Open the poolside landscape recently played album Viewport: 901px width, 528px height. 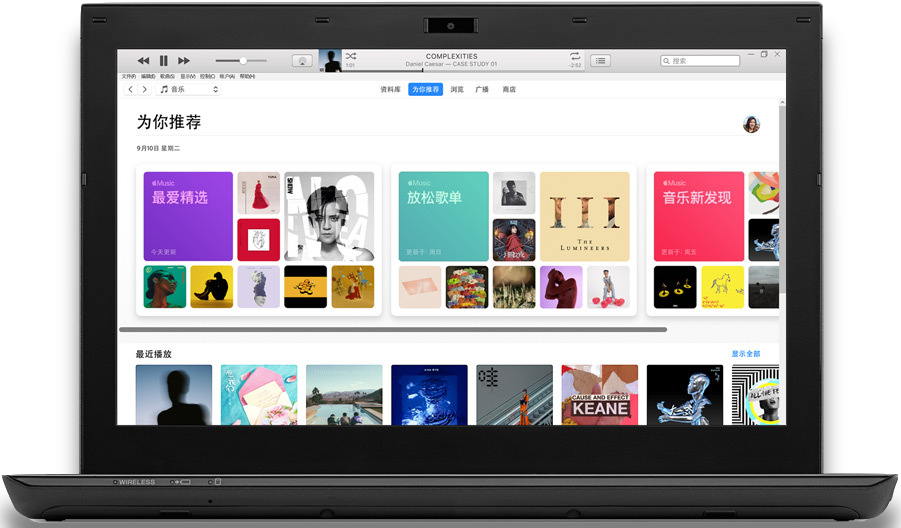coord(344,395)
